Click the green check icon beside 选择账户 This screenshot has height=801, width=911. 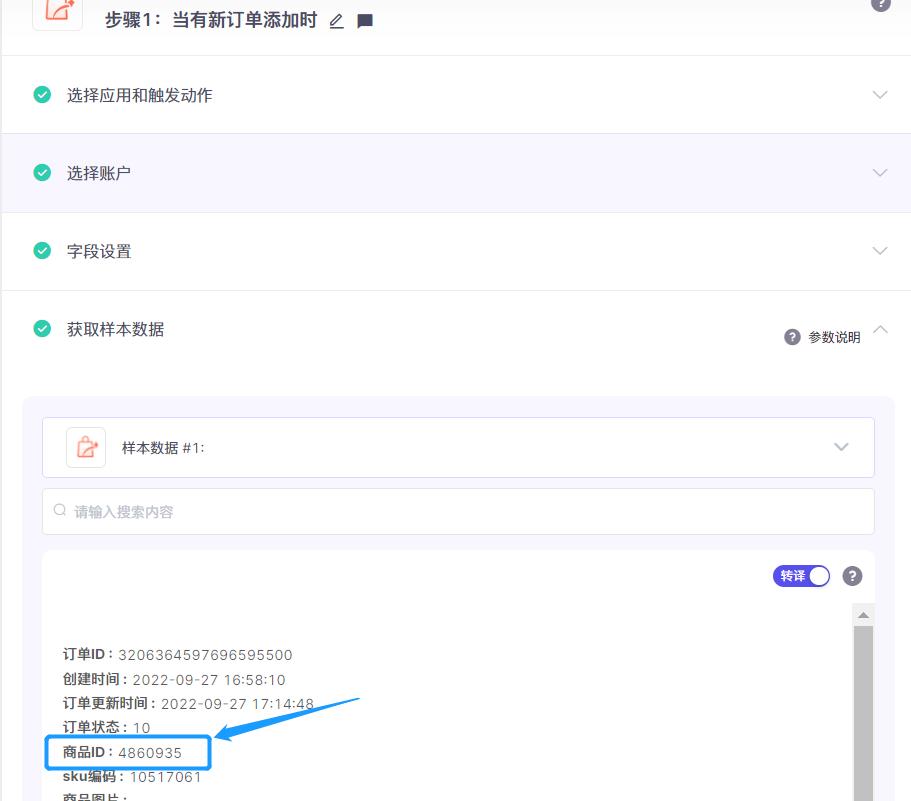click(x=42, y=173)
